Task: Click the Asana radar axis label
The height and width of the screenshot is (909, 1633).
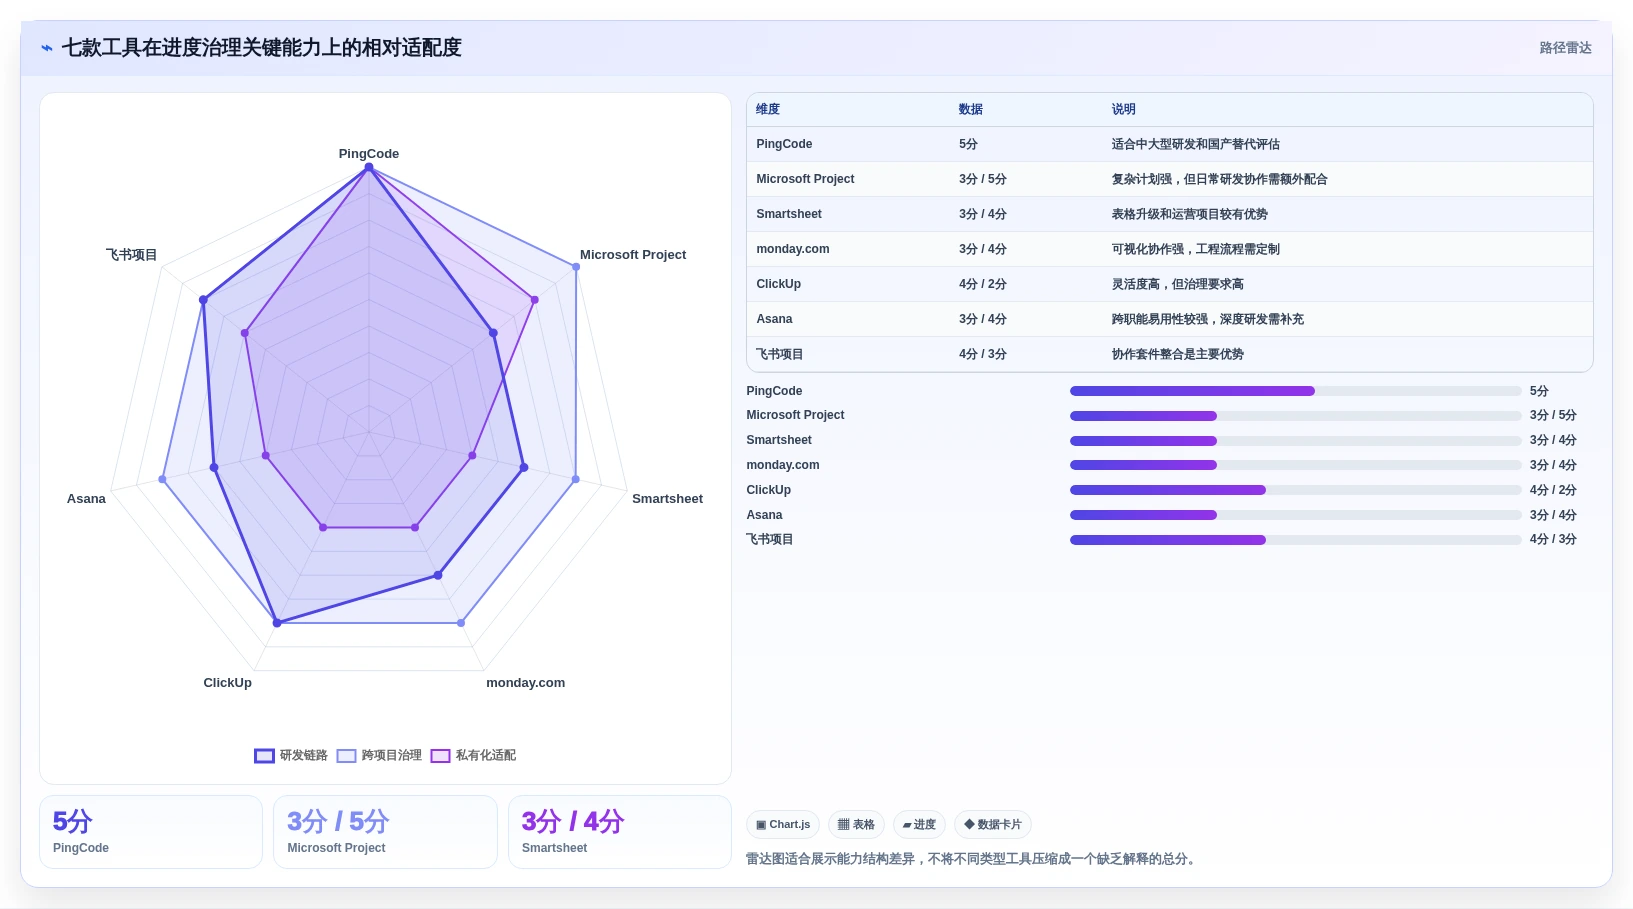Action: (x=86, y=499)
